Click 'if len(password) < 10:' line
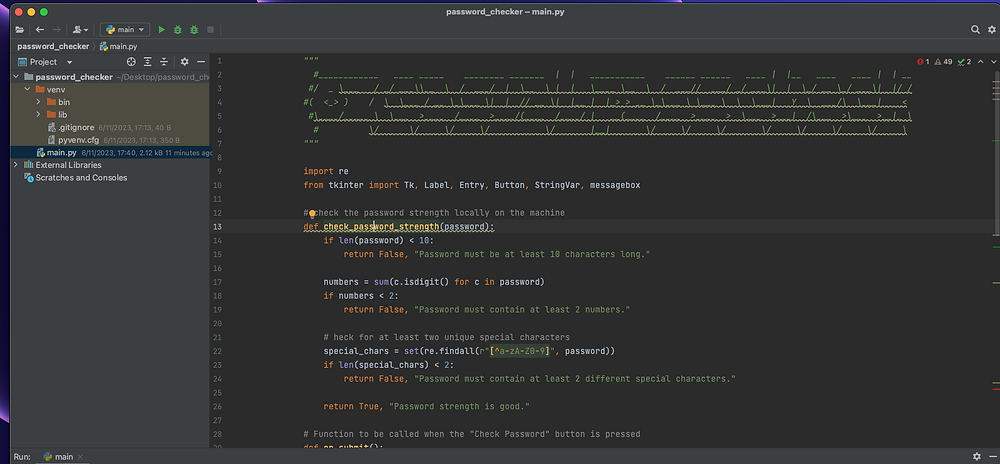Viewport: 1000px width, 464px height. coord(379,241)
